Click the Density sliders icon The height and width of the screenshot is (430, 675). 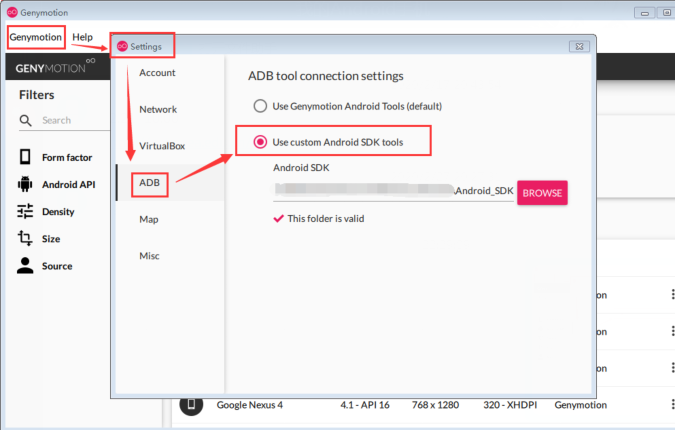[x=25, y=211]
